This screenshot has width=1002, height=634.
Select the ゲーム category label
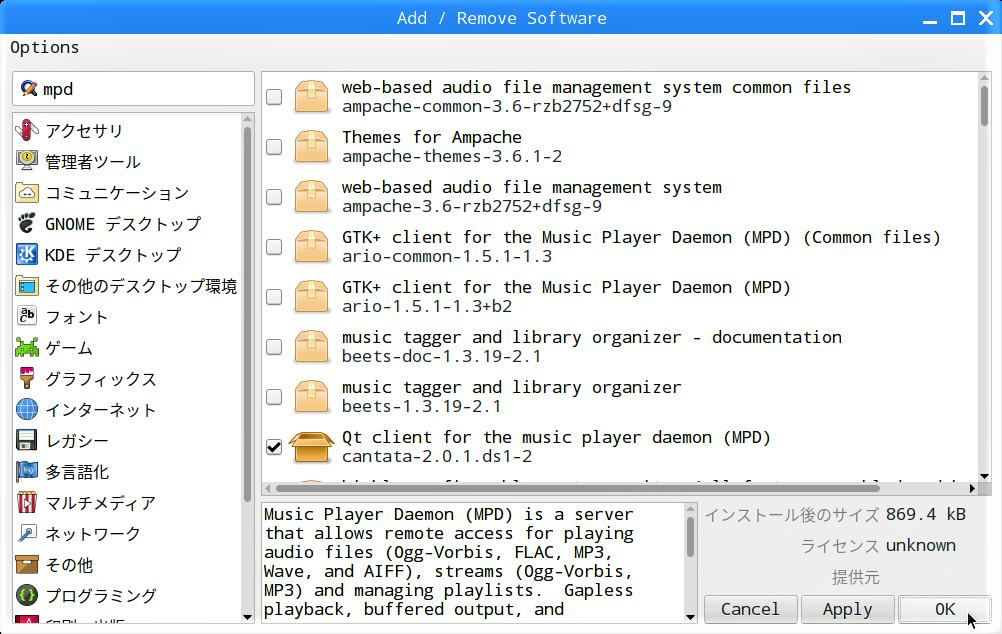[x=69, y=348]
